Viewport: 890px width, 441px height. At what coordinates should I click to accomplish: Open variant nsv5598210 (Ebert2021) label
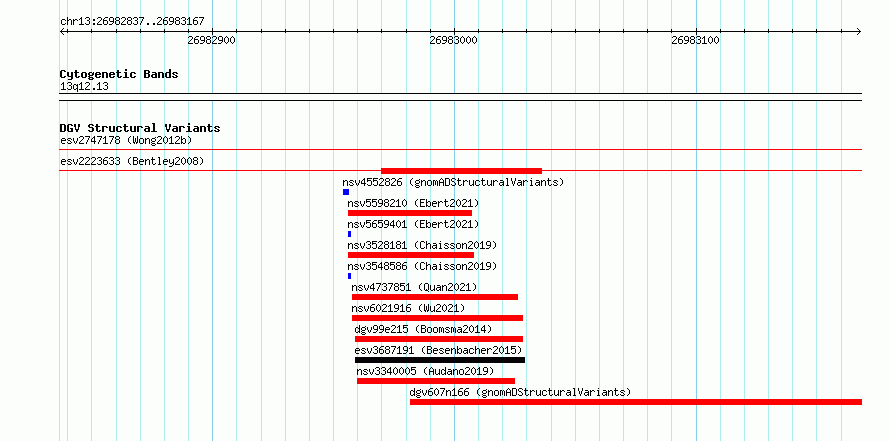413,203
